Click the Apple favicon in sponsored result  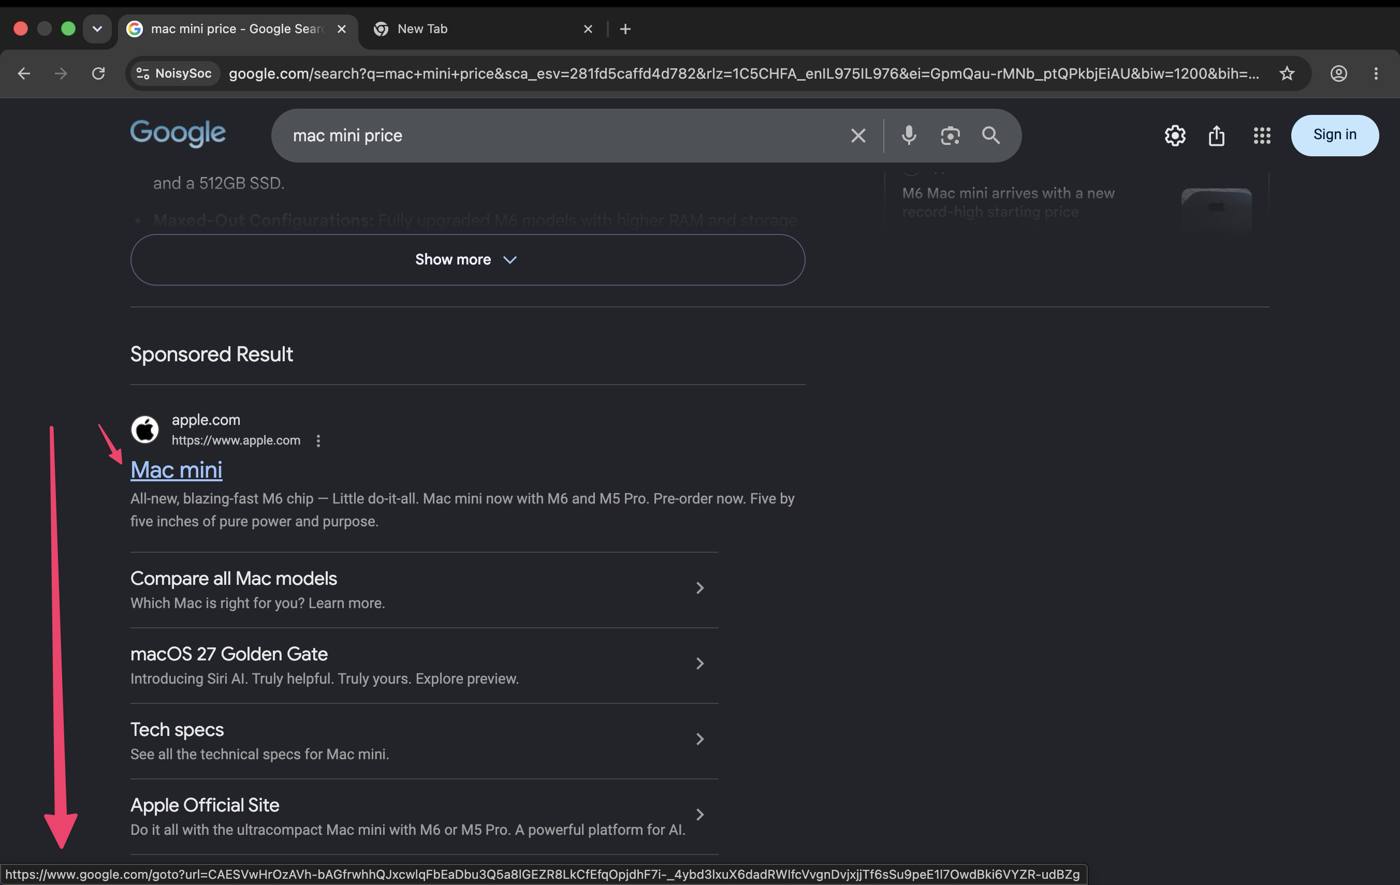[x=145, y=430]
